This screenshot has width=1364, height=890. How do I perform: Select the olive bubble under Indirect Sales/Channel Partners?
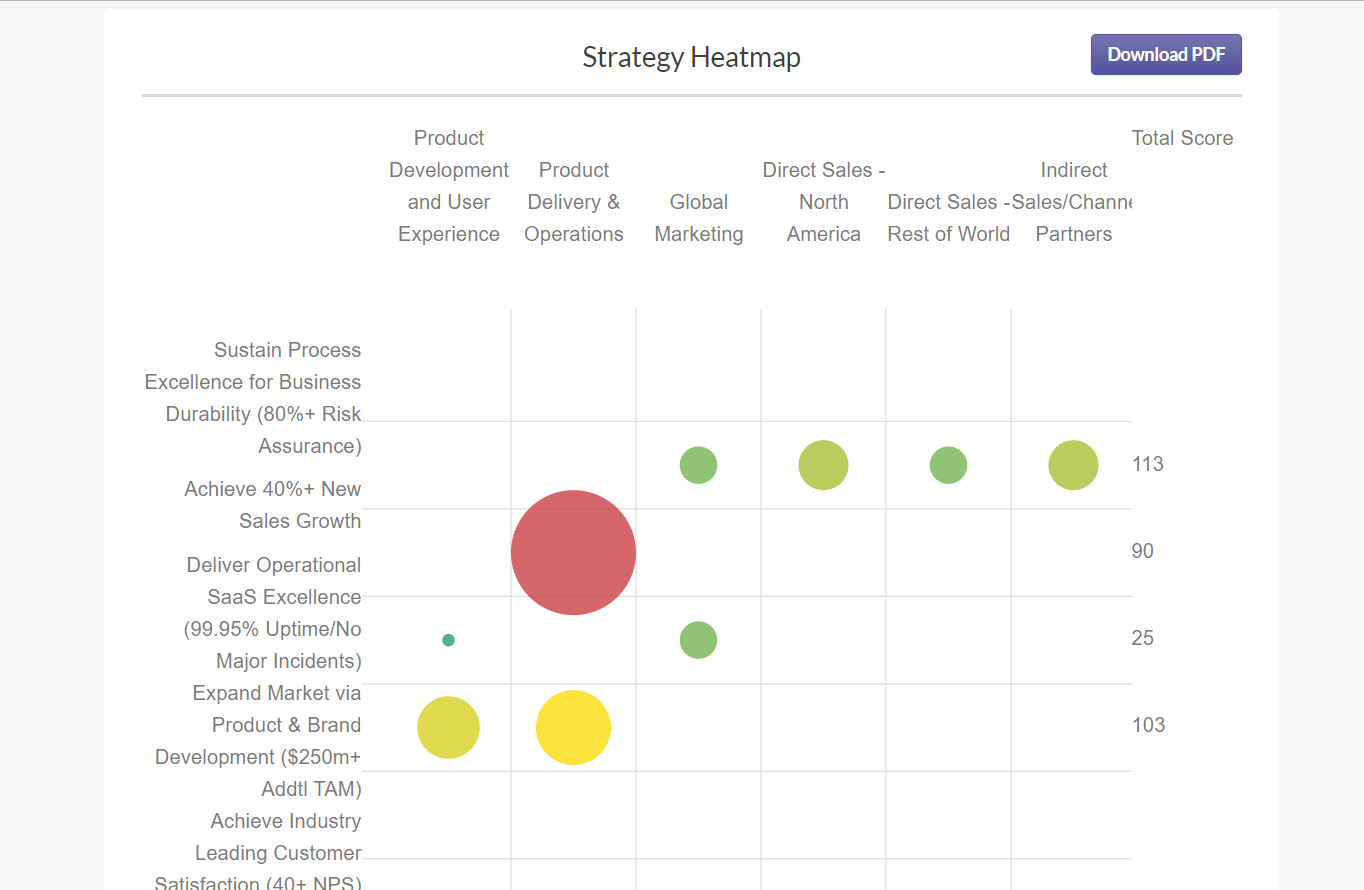[1073, 464]
